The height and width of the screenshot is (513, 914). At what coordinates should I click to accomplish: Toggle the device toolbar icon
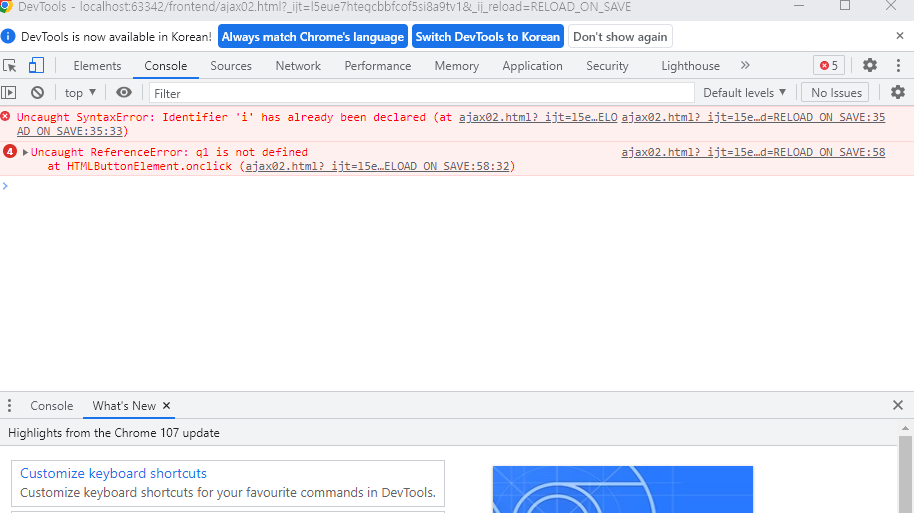point(36,65)
